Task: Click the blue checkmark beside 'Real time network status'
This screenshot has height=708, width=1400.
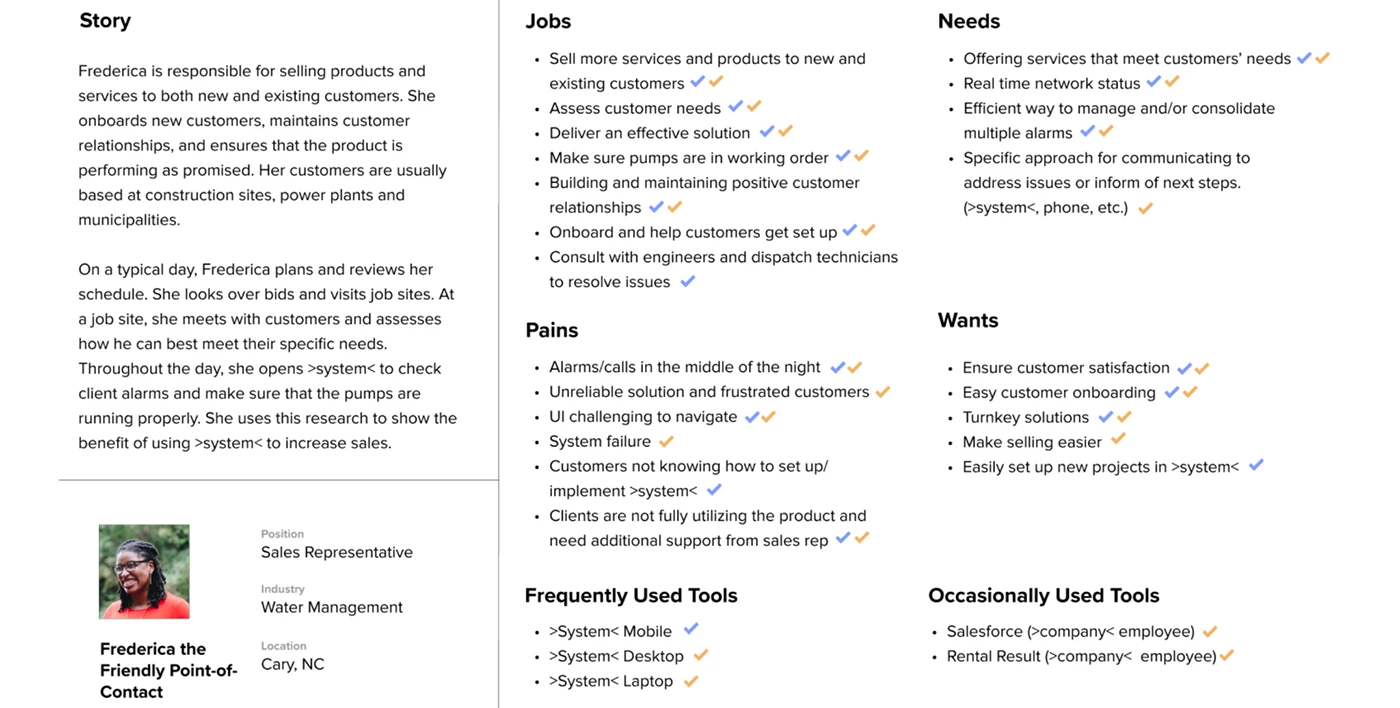Action: [x=1154, y=81]
